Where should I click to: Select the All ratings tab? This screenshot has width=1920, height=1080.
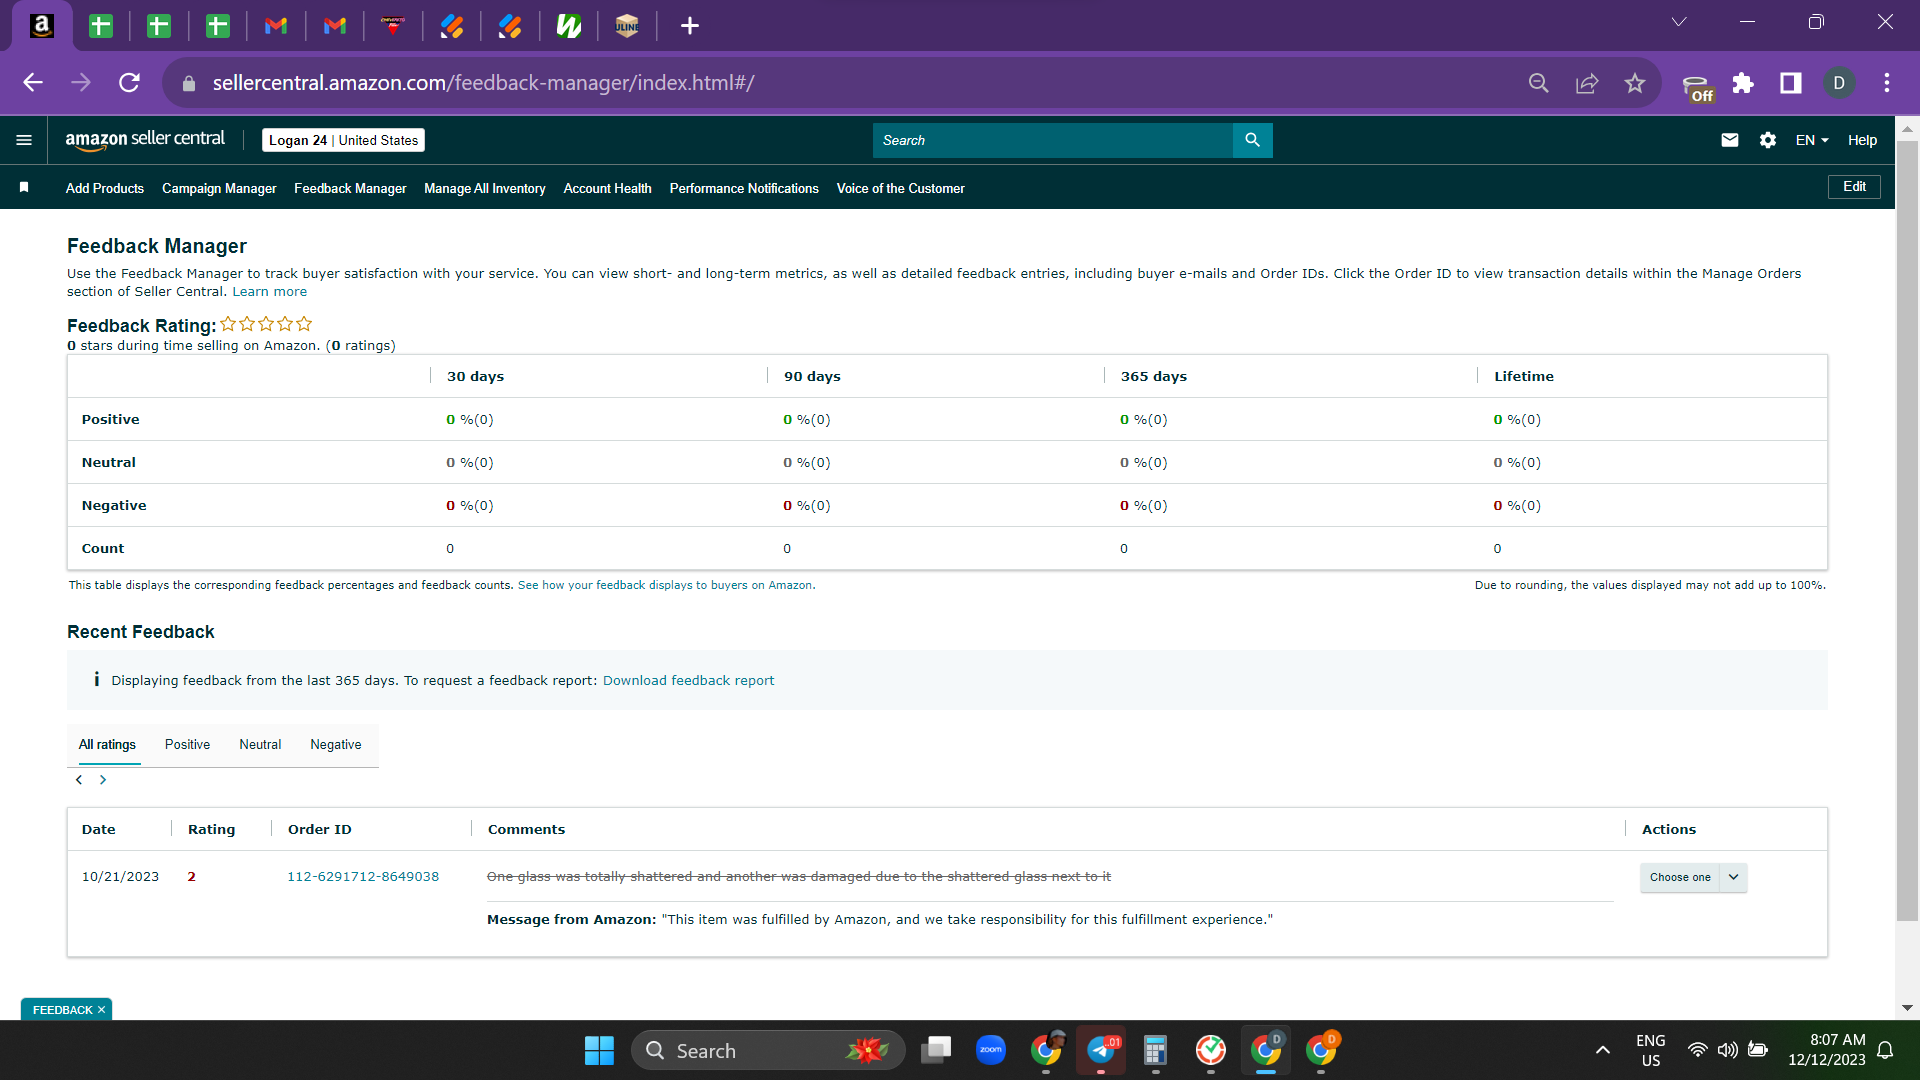point(107,745)
